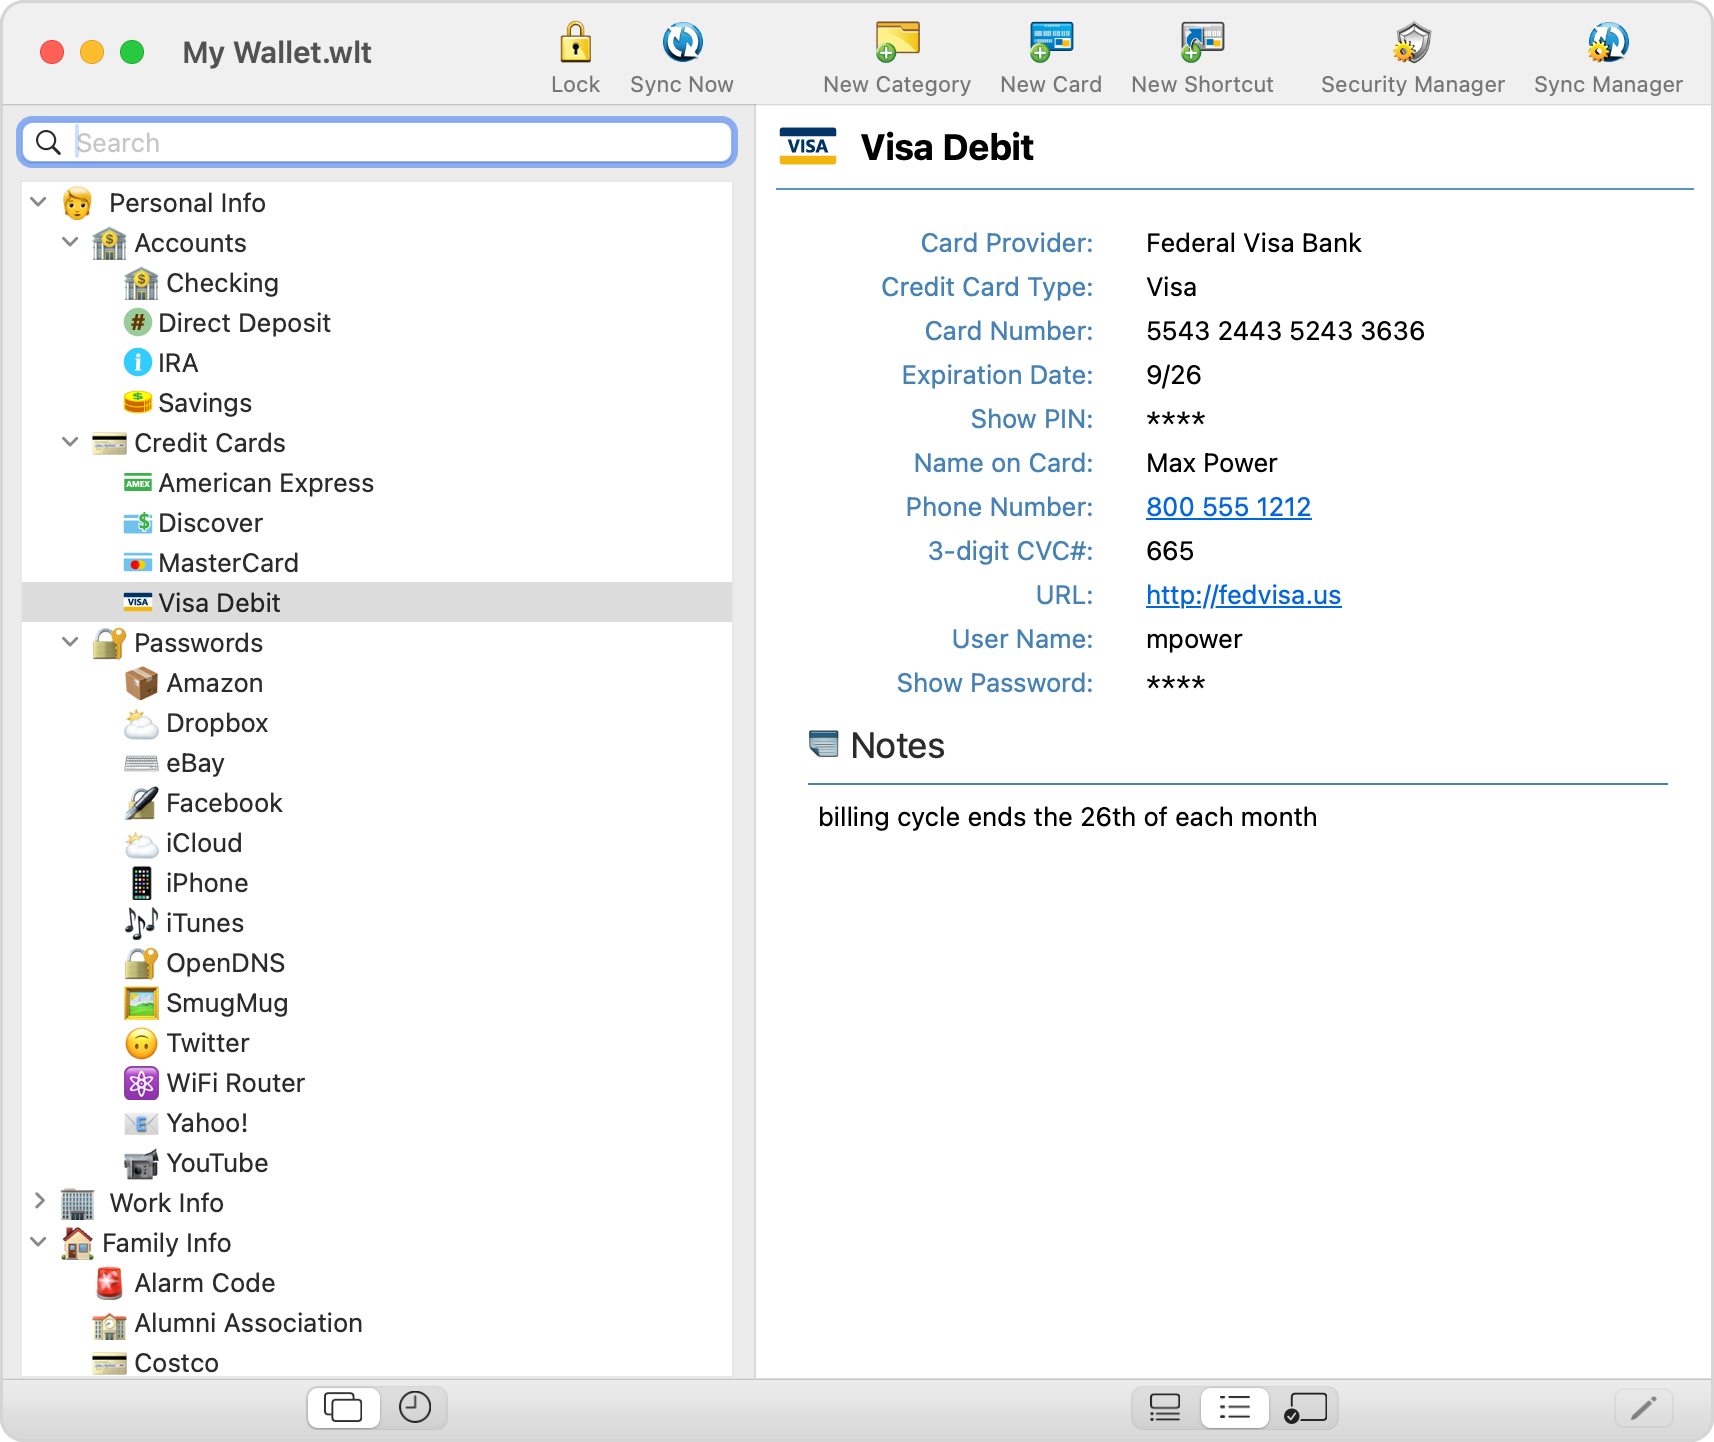Reveal the hidden password next to Show Password
This screenshot has height=1442, width=1714.
(1175, 684)
